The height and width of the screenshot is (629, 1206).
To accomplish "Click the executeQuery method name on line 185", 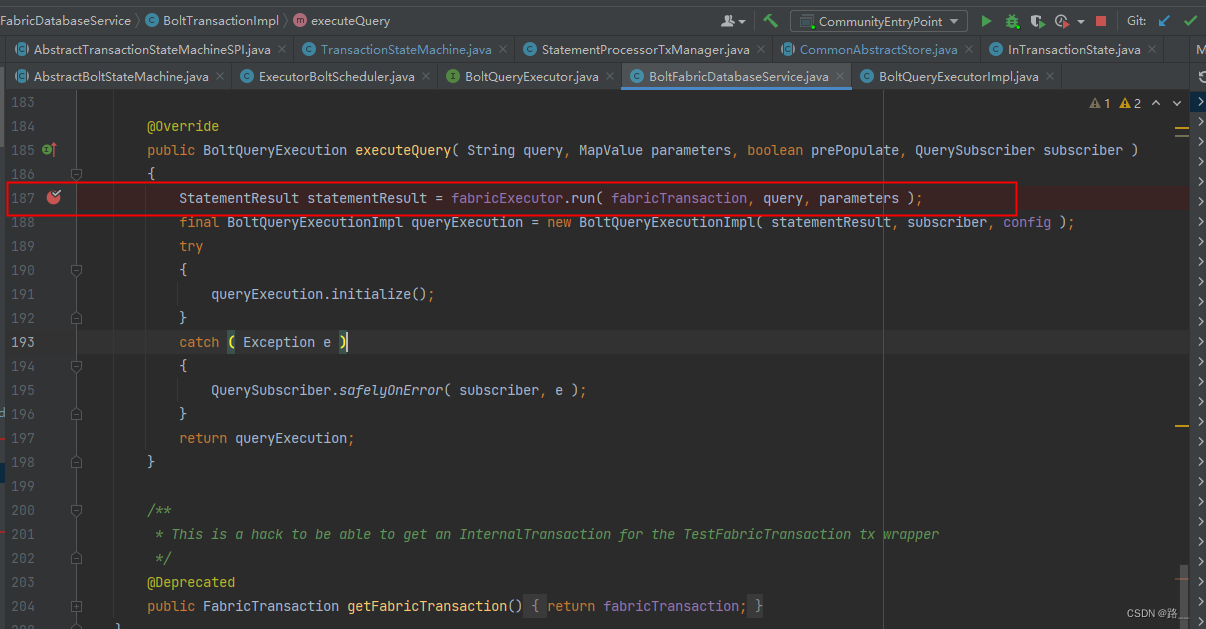I will click(x=403, y=150).
